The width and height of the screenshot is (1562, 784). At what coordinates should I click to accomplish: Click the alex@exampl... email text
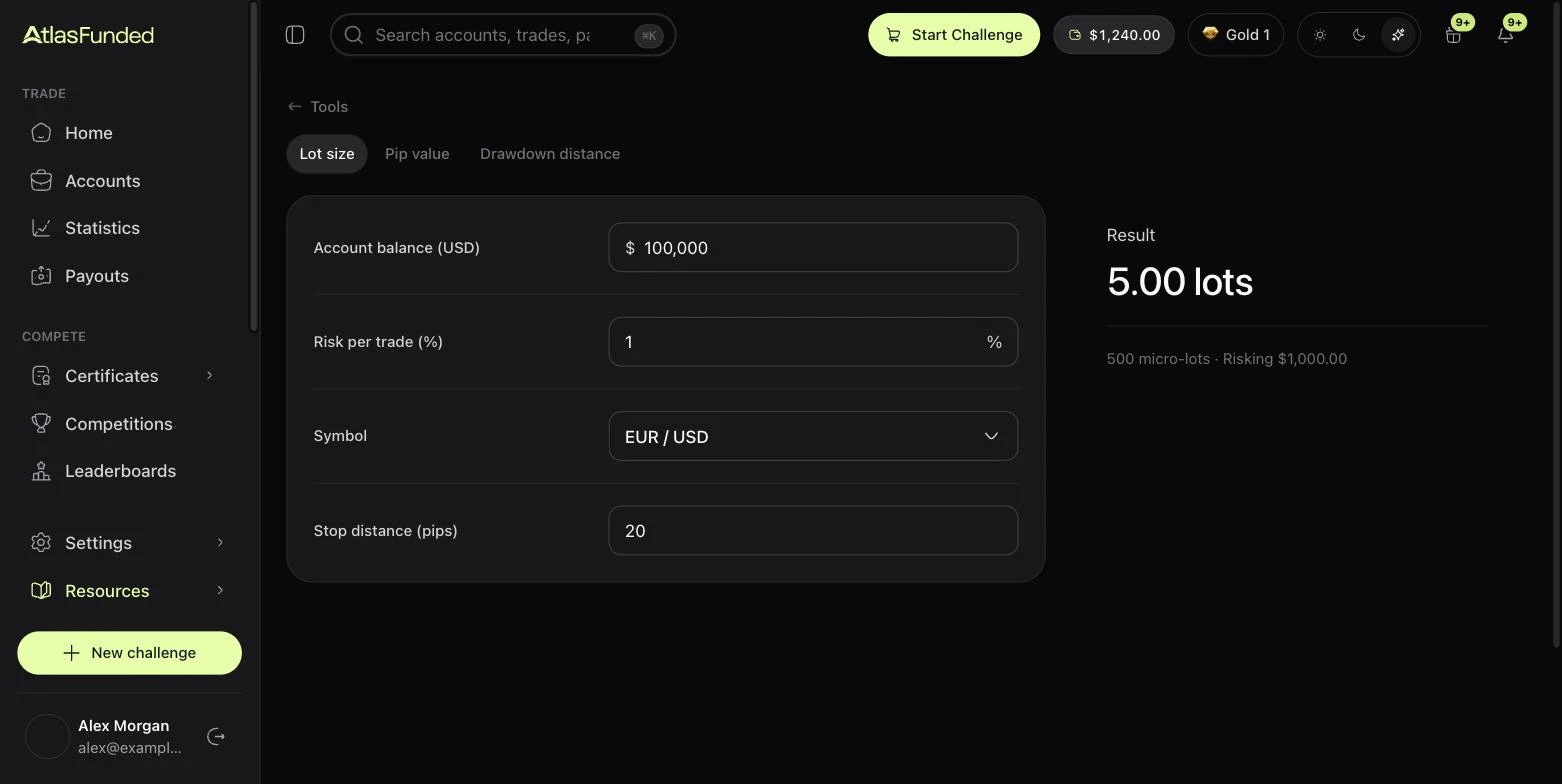pyautogui.click(x=130, y=748)
